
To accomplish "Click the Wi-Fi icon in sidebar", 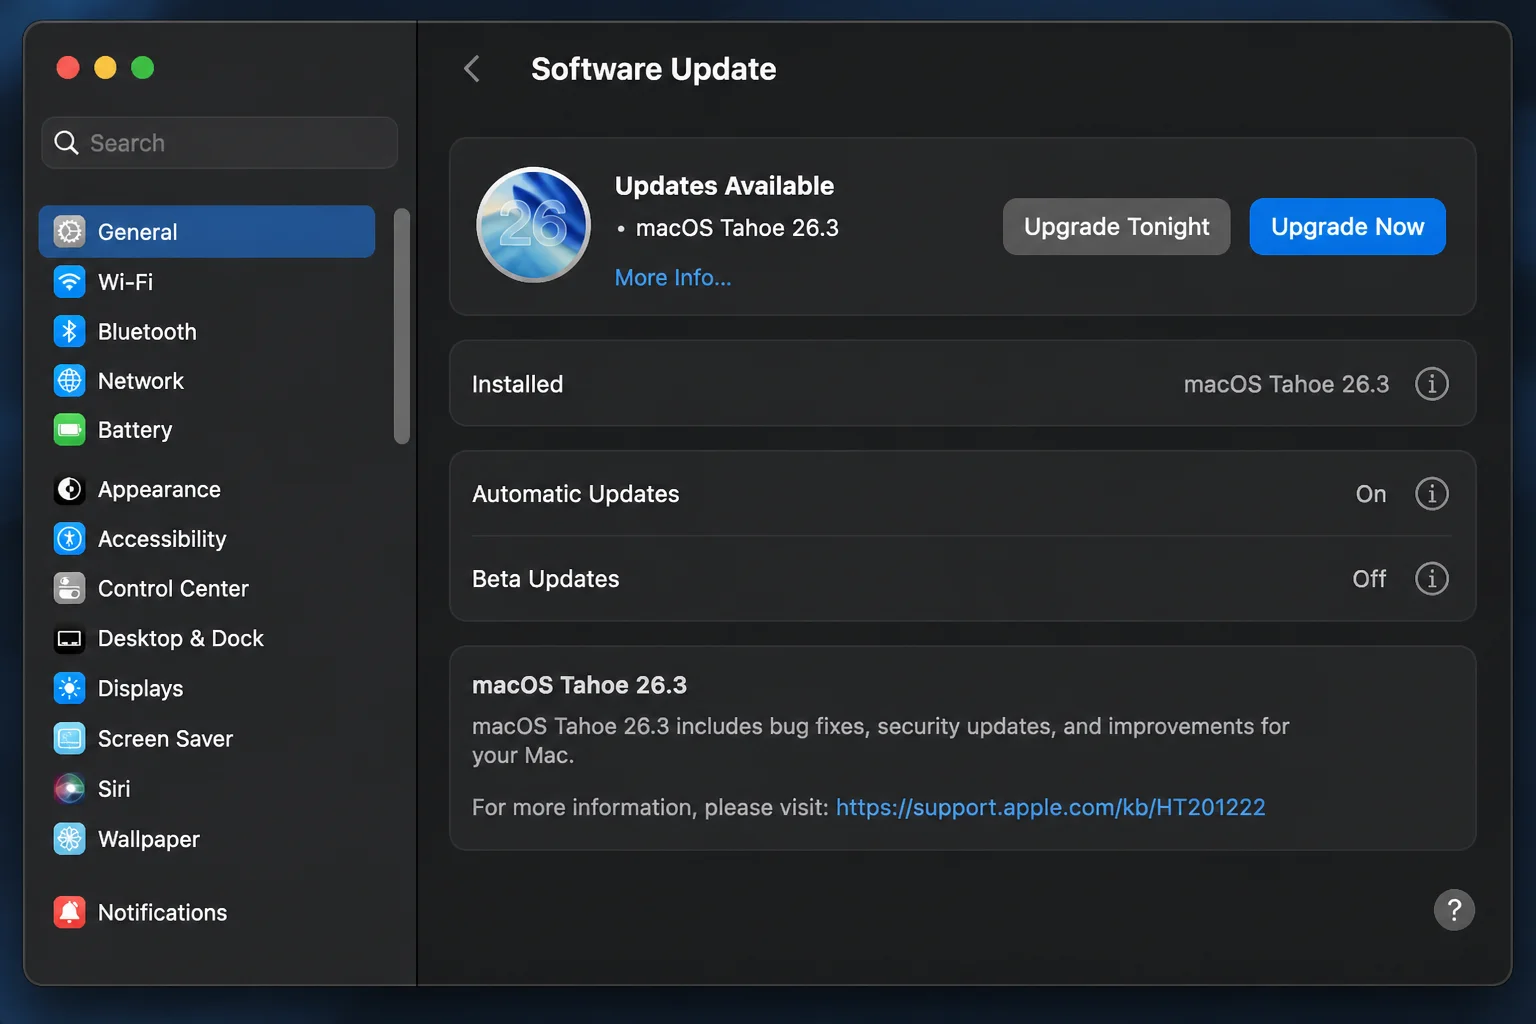I will pos(69,282).
